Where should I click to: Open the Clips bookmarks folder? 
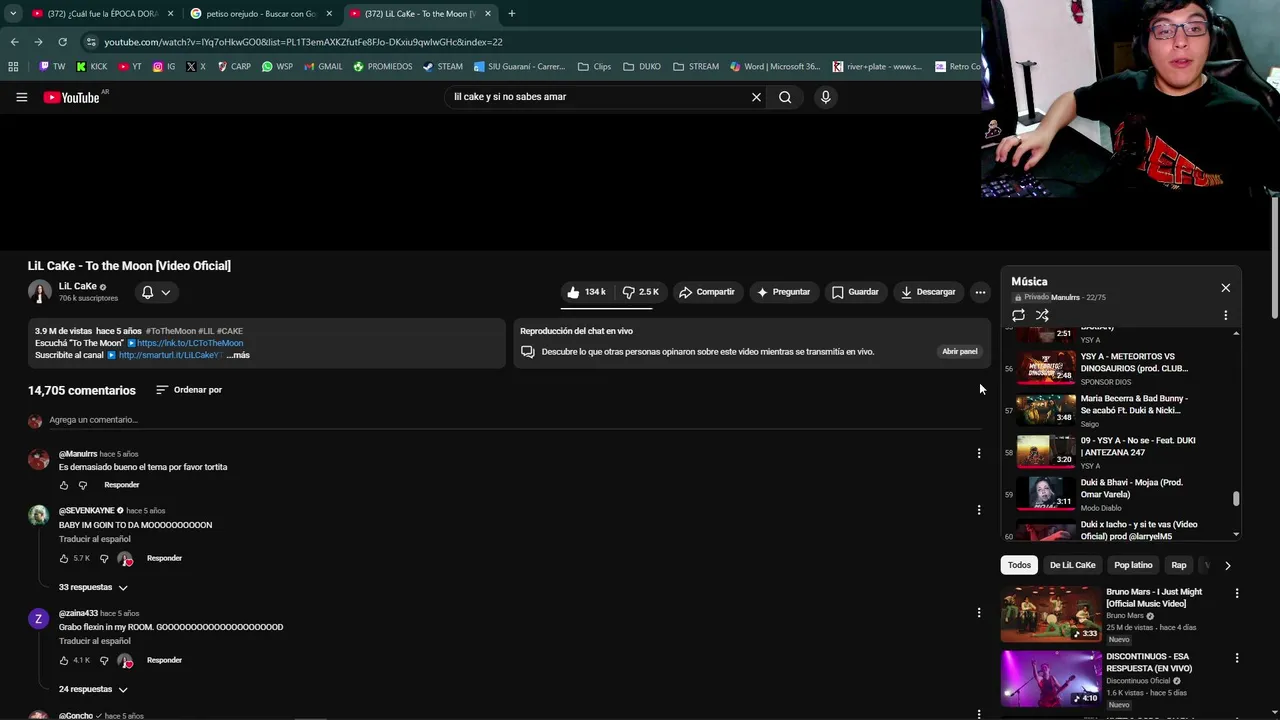point(594,67)
